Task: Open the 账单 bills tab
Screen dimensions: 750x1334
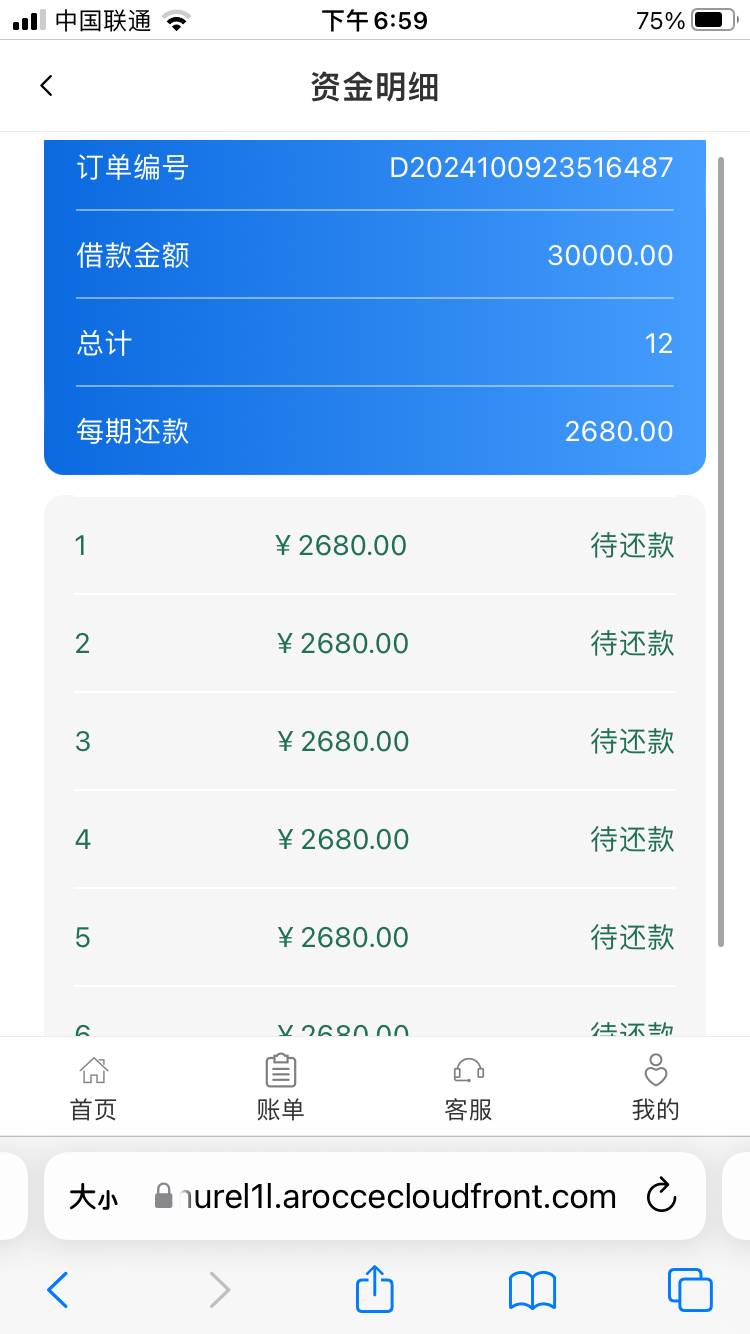Action: pyautogui.click(x=281, y=1088)
